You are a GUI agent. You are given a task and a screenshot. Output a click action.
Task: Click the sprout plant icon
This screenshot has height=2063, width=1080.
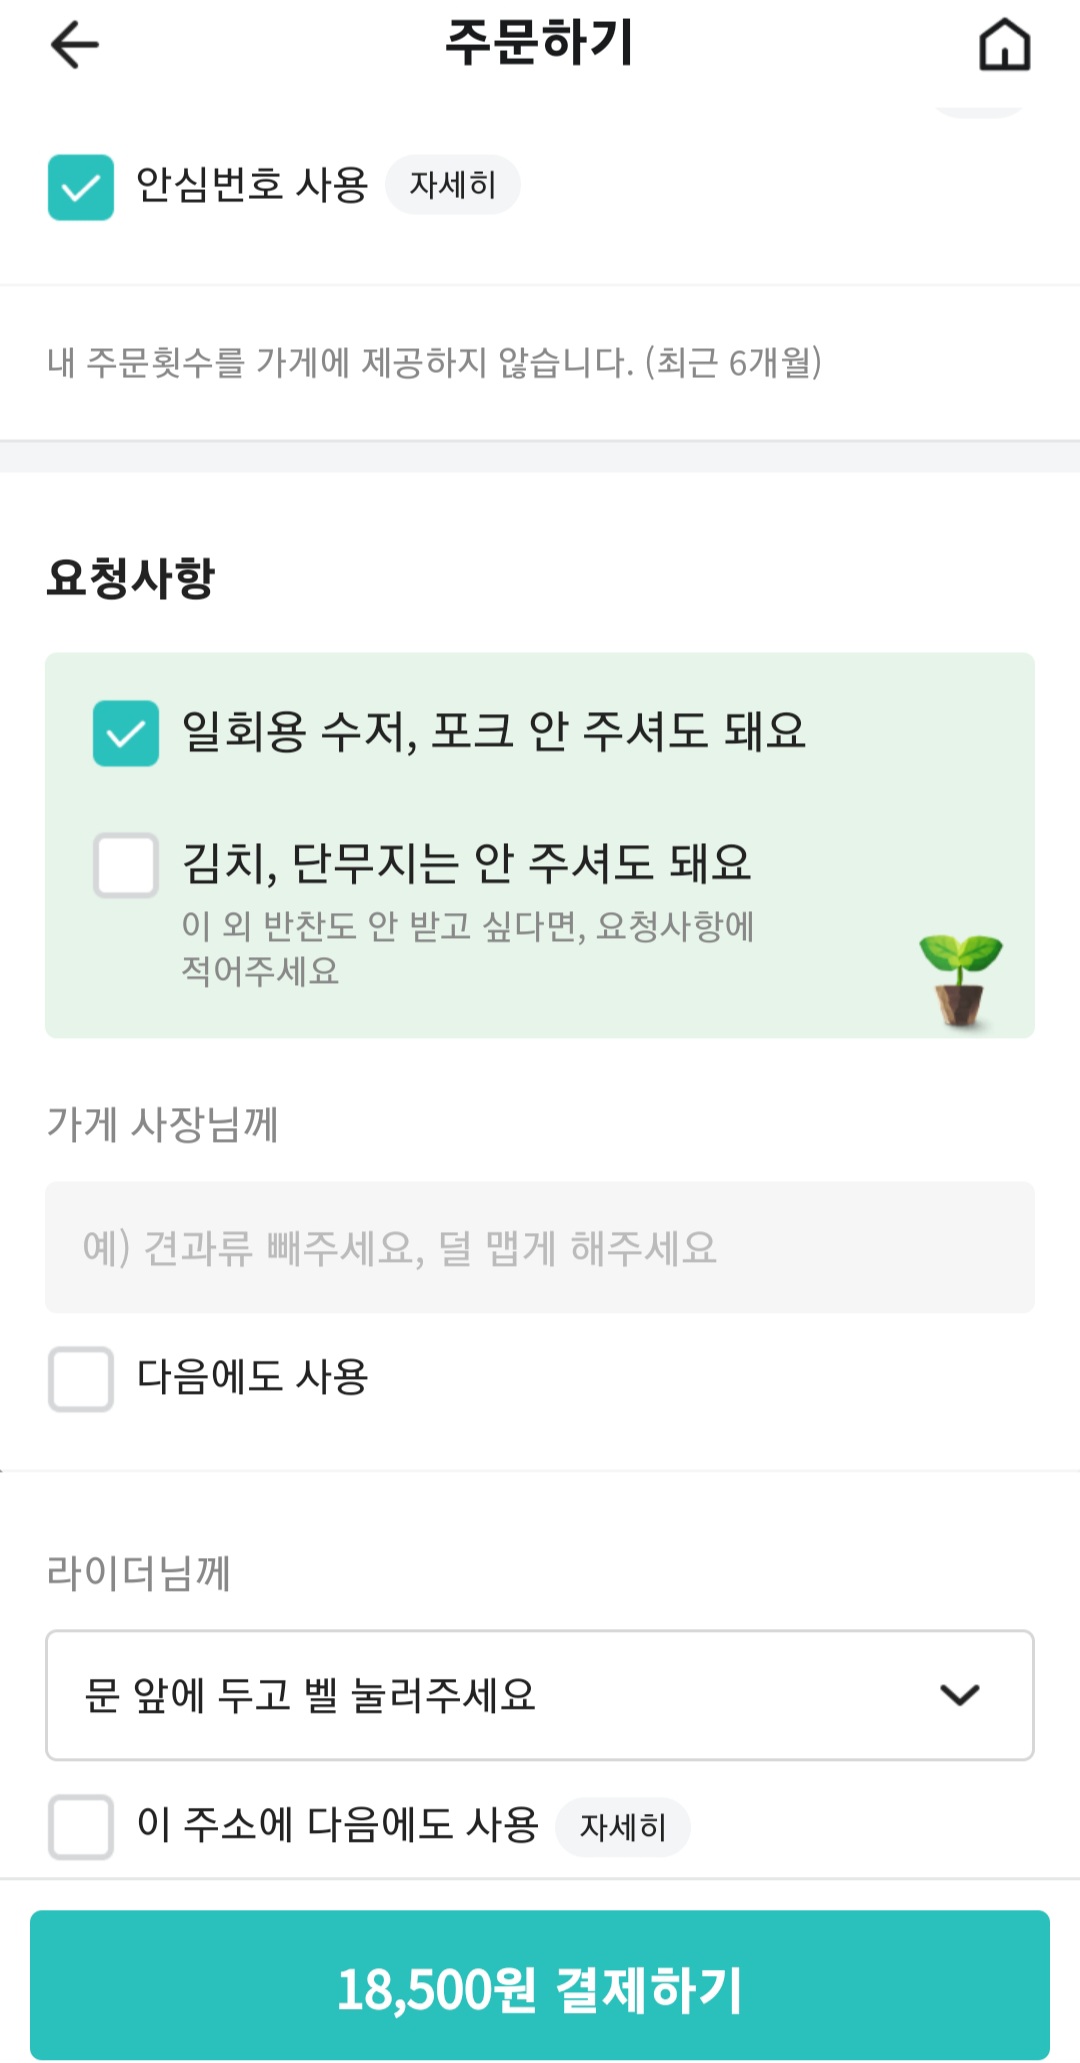pos(961,978)
